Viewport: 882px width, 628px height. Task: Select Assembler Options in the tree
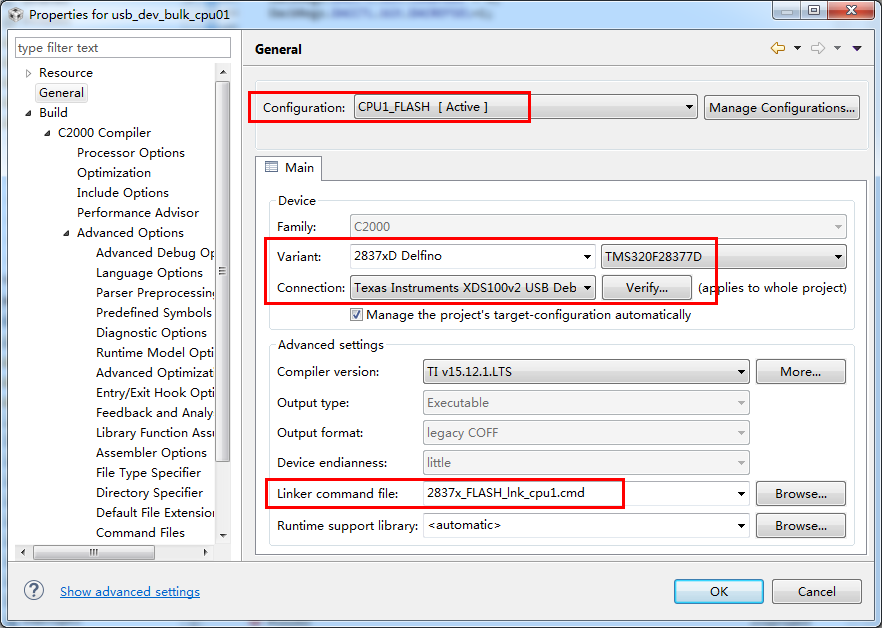(x=151, y=452)
